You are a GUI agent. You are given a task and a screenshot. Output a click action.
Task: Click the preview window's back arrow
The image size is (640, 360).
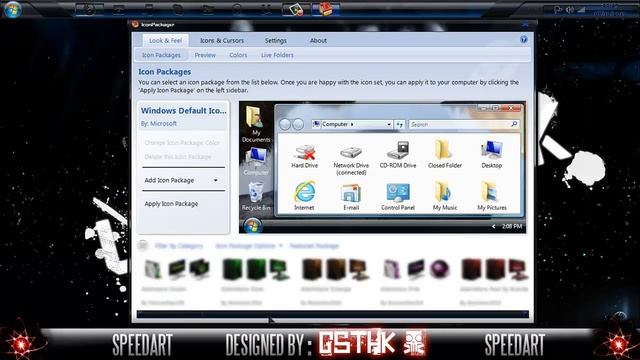click(285, 124)
